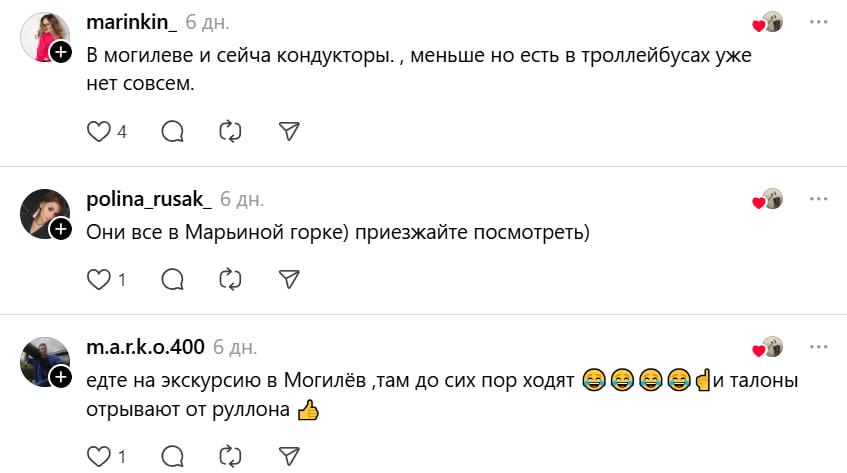The height and width of the screenshot is (473, 847).
Task: Share m.a.r.k.o.400's comment via the send icon
Action: (289, 457)
